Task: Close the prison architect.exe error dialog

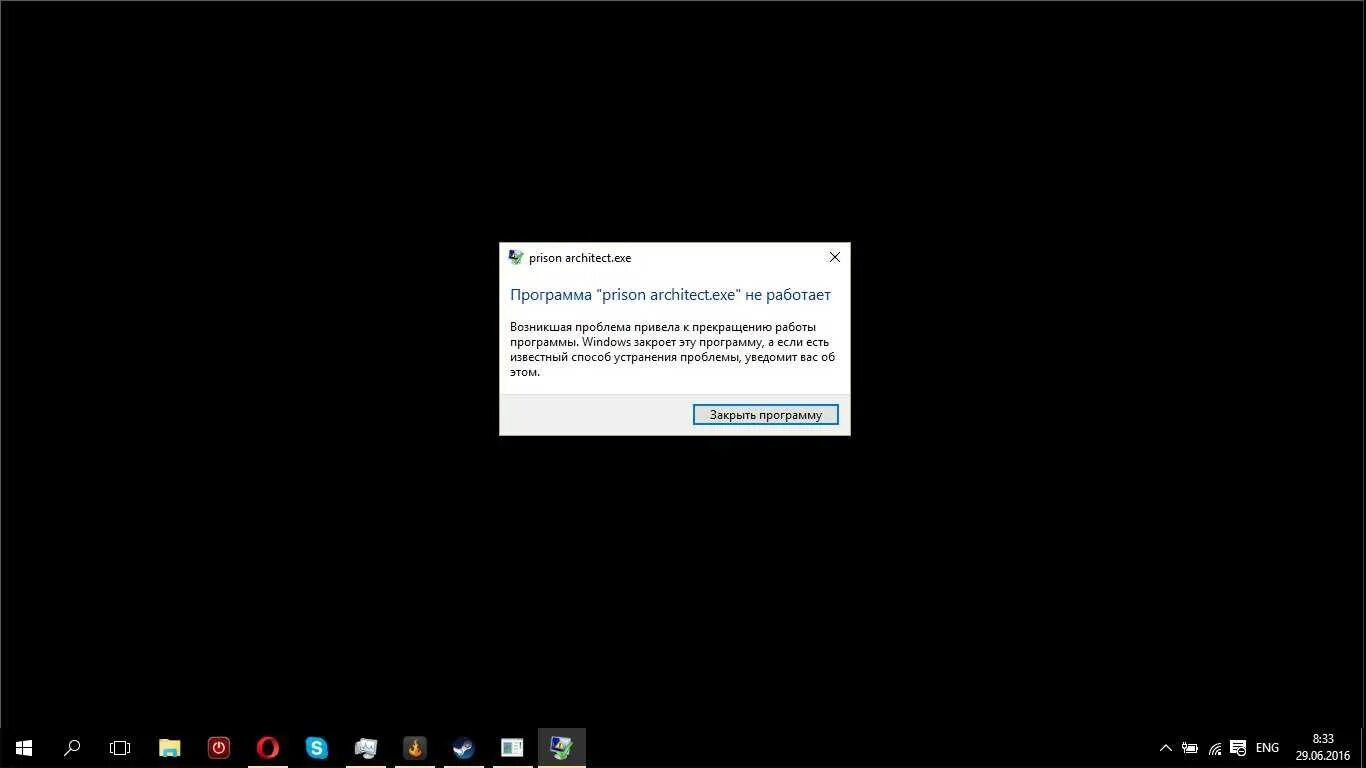Action: tap(834, 257)
